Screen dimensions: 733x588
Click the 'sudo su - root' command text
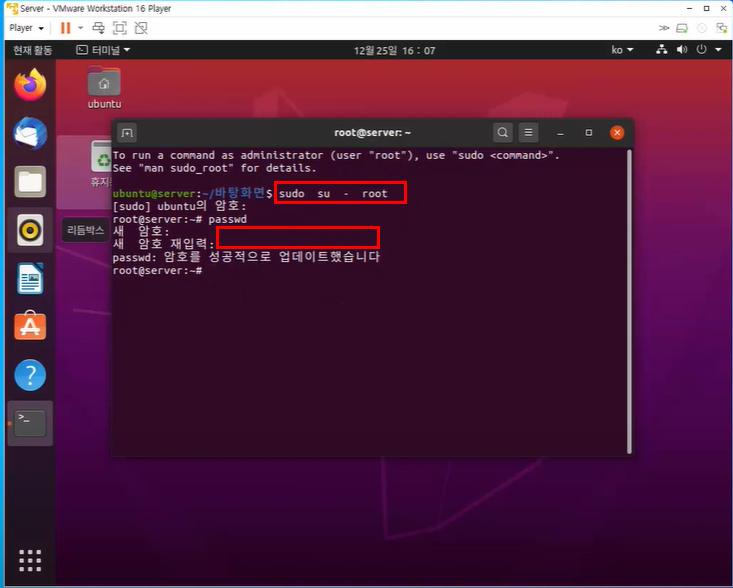[x=333, y=194]
